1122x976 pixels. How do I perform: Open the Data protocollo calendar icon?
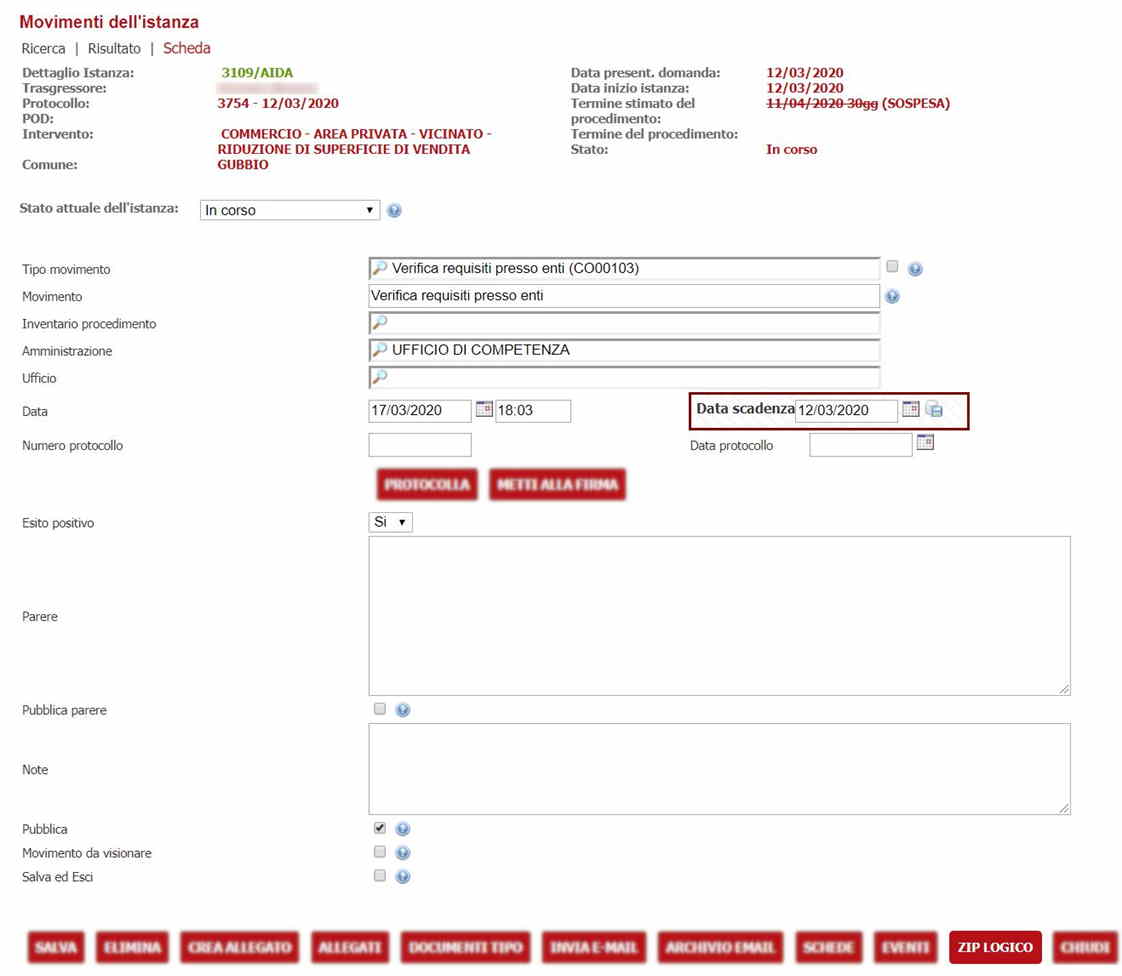[x=925, y=443]
